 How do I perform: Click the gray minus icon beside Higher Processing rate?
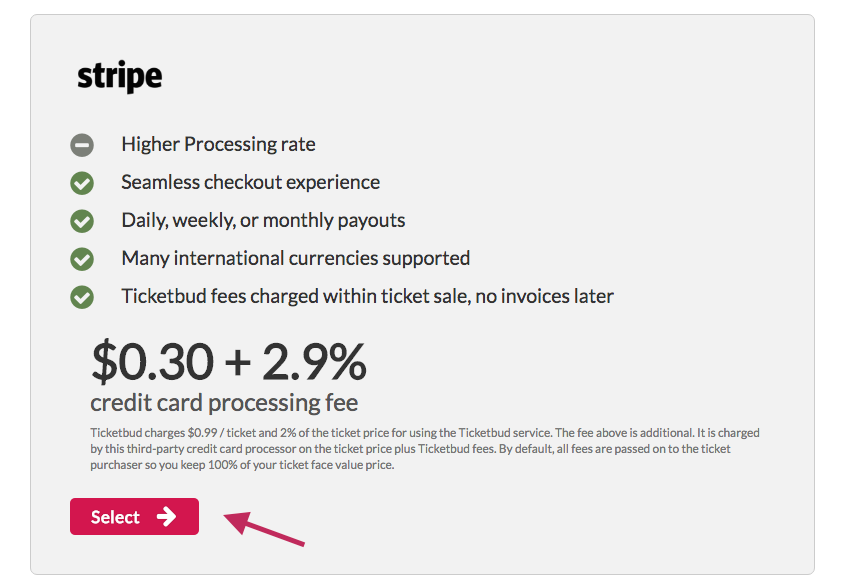pos(82,145)
